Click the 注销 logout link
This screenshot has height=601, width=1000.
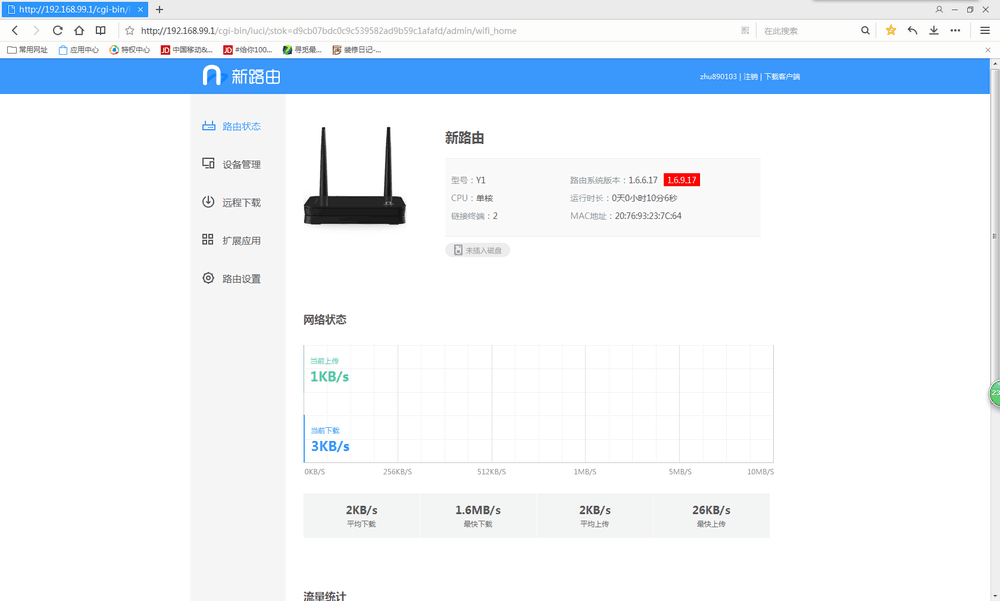pyautogui.click(x=751, y=77)
